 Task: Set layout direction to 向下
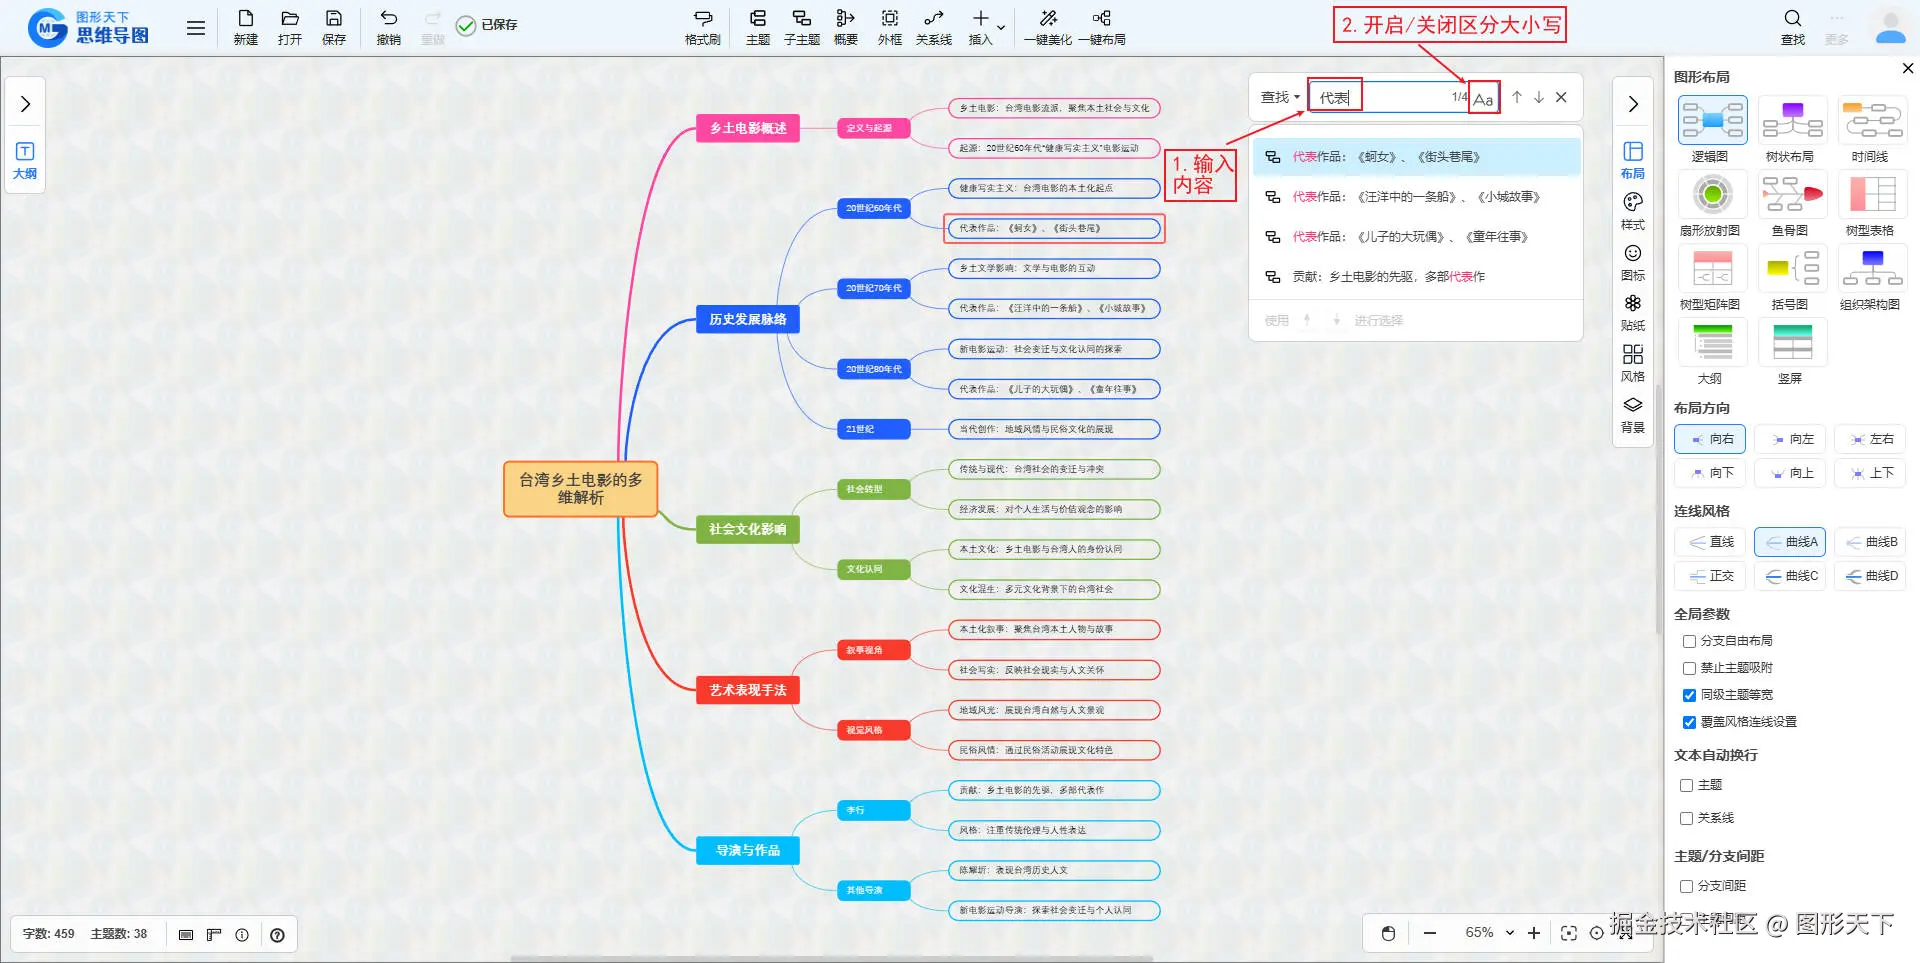point(1710,473)
